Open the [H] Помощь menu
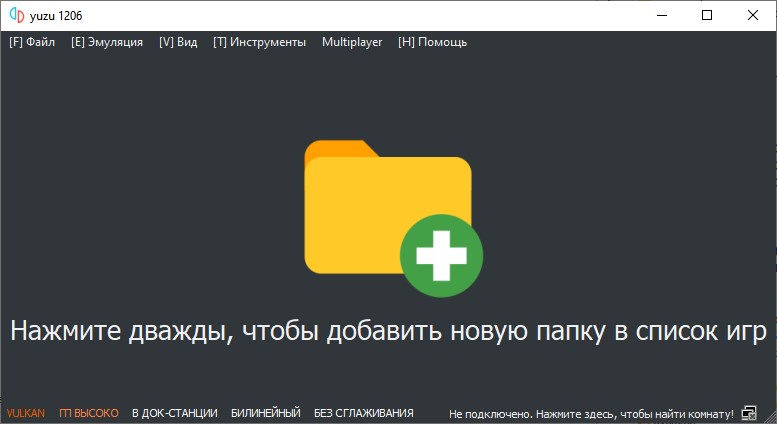This screenshot has height=424, width=777. (x=432, y=42)
